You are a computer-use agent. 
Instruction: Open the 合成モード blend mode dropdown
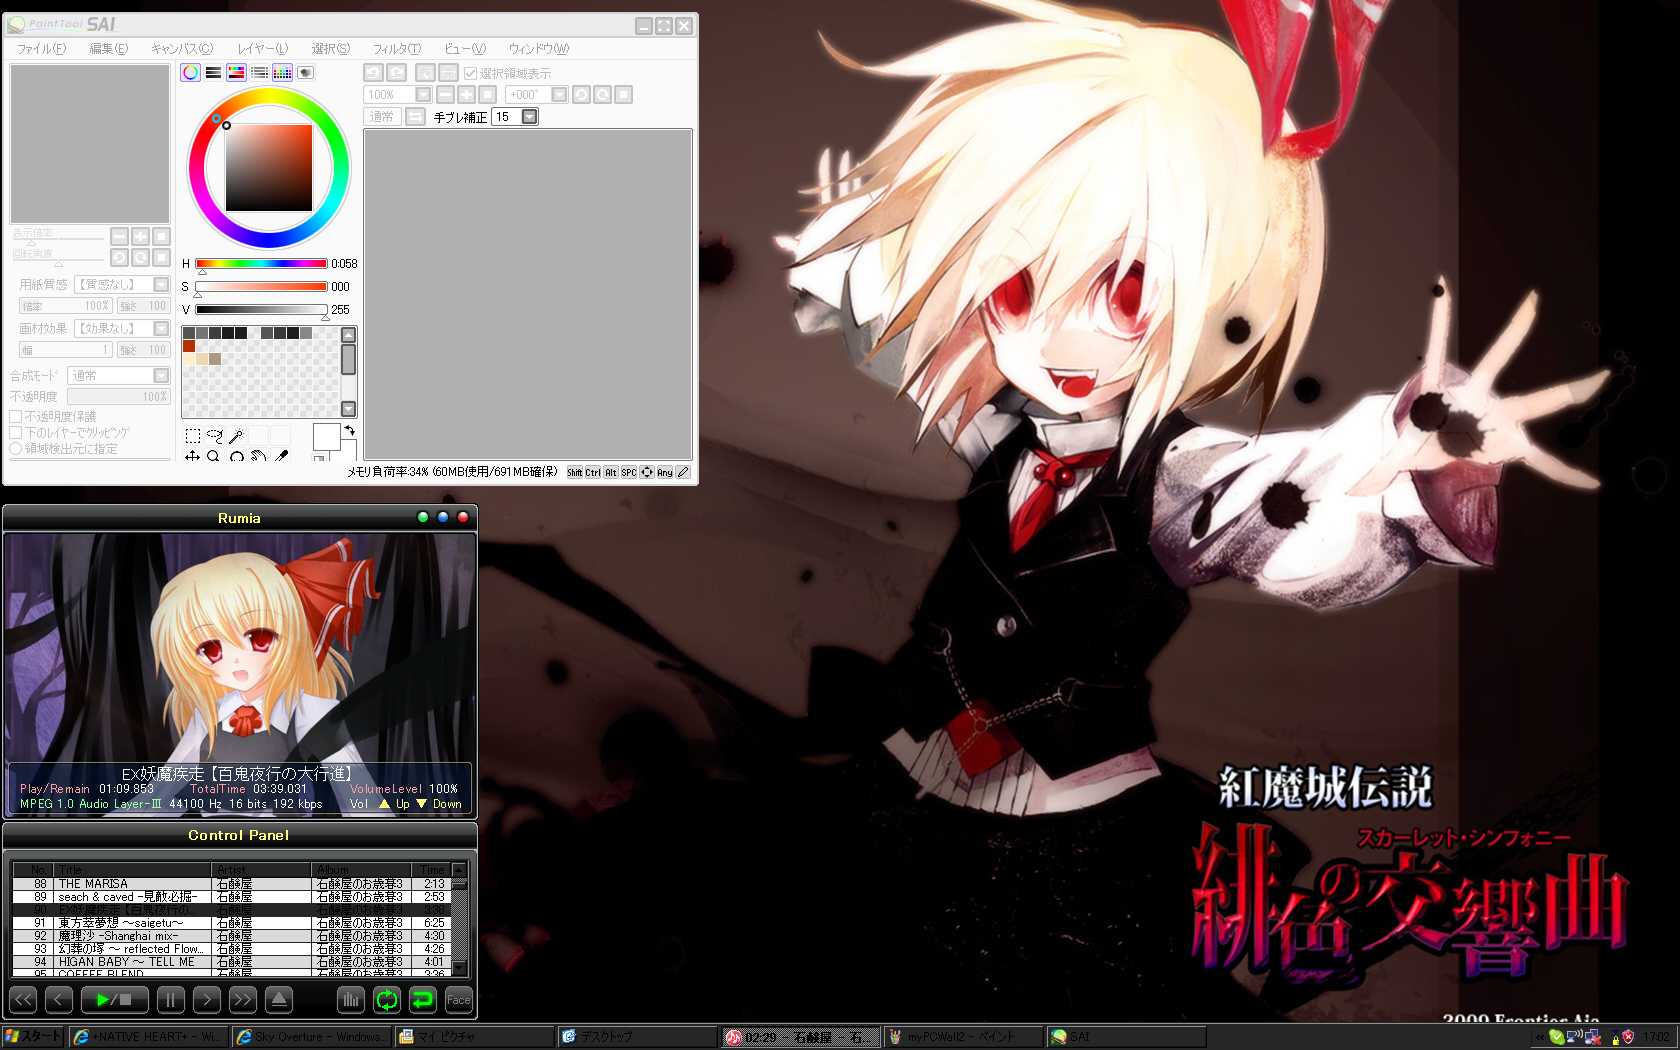[x=161, y=376]
